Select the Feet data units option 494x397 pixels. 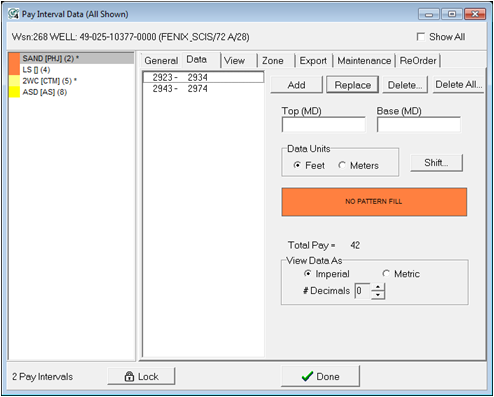(297, 165)
